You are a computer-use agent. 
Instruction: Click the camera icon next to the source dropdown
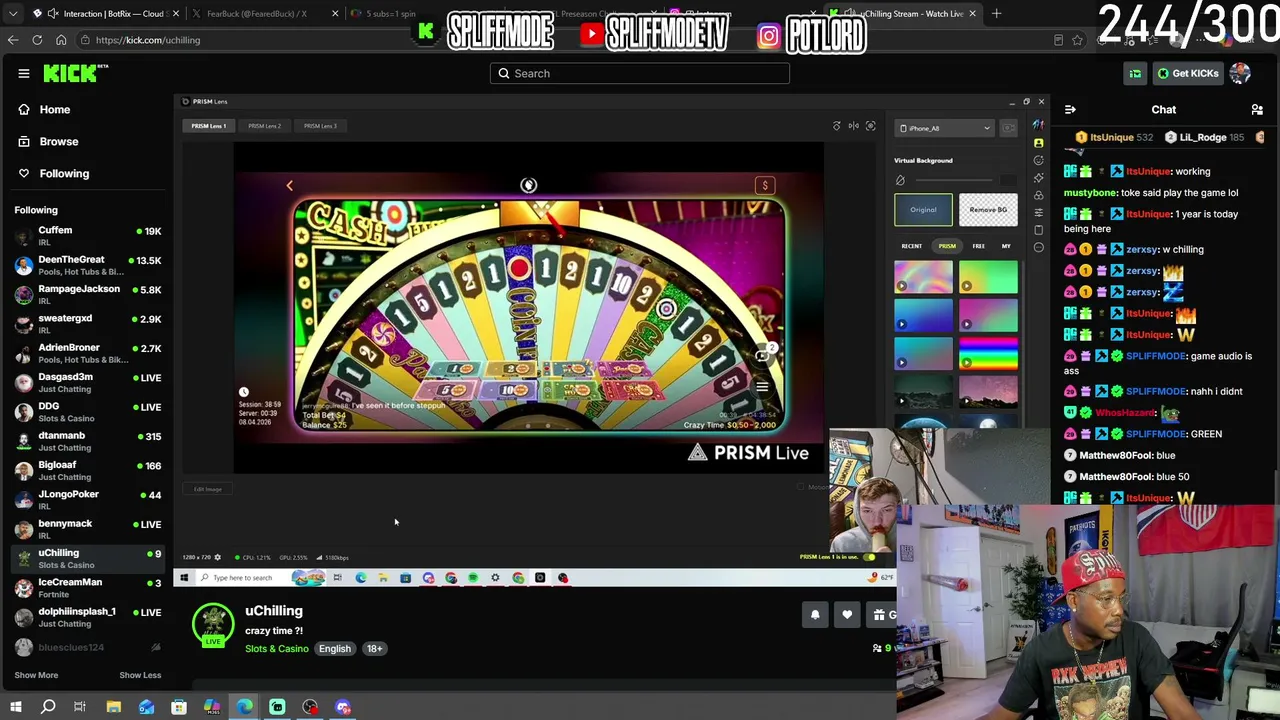pos(1008,128)
